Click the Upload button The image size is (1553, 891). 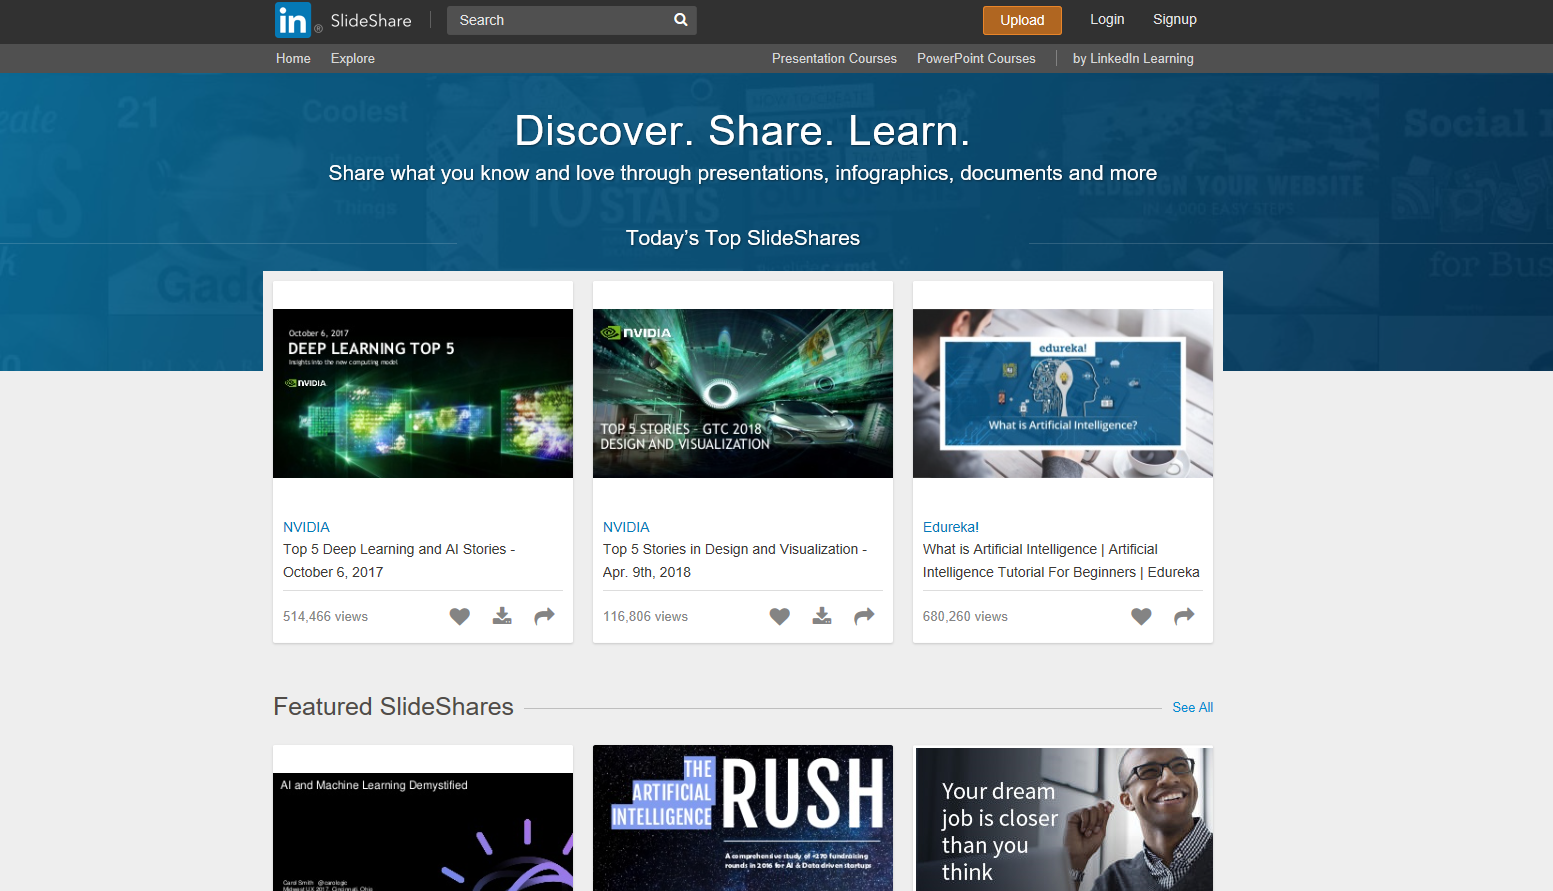pos(1022,20)
